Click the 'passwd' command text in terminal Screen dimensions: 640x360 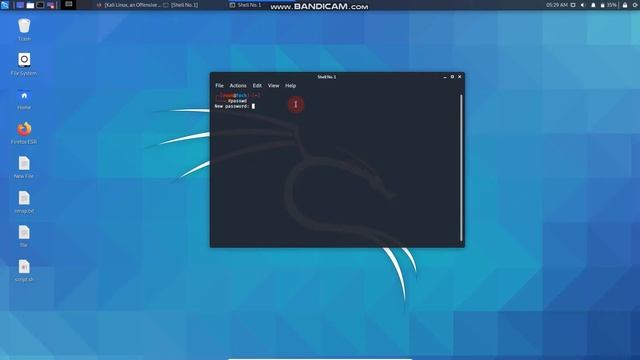[238, 101]
